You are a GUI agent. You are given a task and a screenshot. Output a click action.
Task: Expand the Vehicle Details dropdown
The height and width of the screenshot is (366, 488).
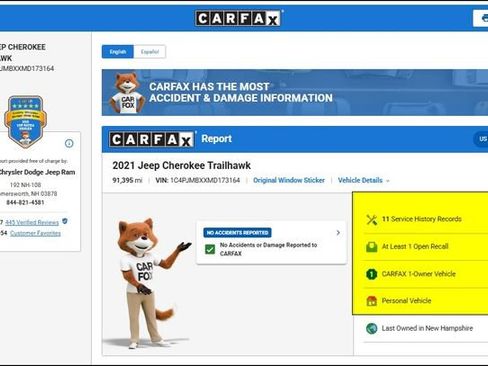[363, 180]
